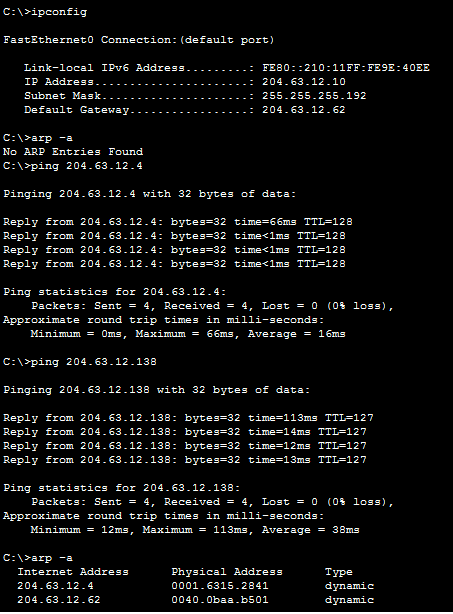Viewport: 453px width, 614px height.
Task: Click 'Pinging 204.63.12.138 with 32 bytes' line
Action: click(157, 390)
